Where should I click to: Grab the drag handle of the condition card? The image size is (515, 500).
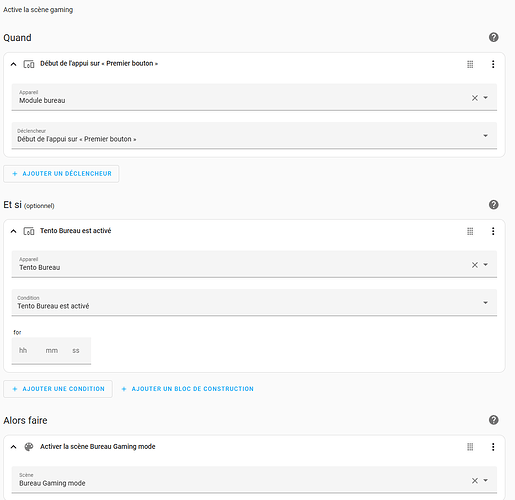point(470,231)
